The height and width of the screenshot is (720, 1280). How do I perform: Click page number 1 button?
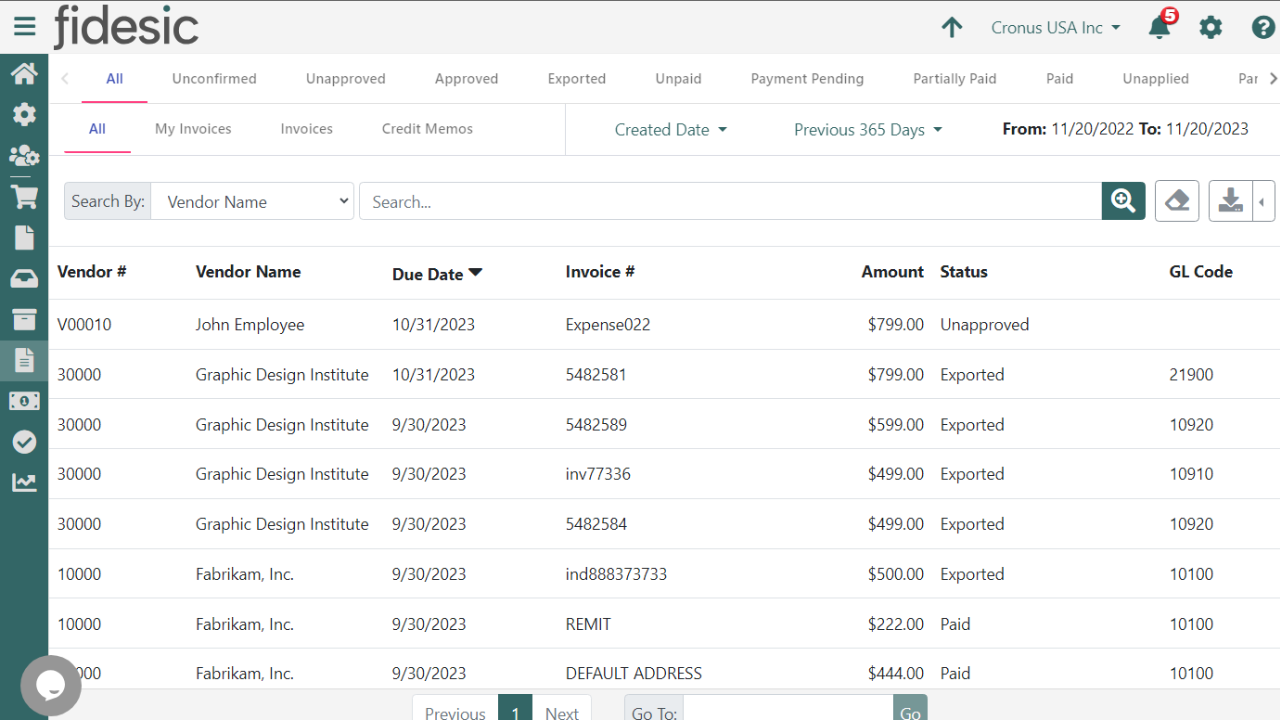(x=515, y=708)
